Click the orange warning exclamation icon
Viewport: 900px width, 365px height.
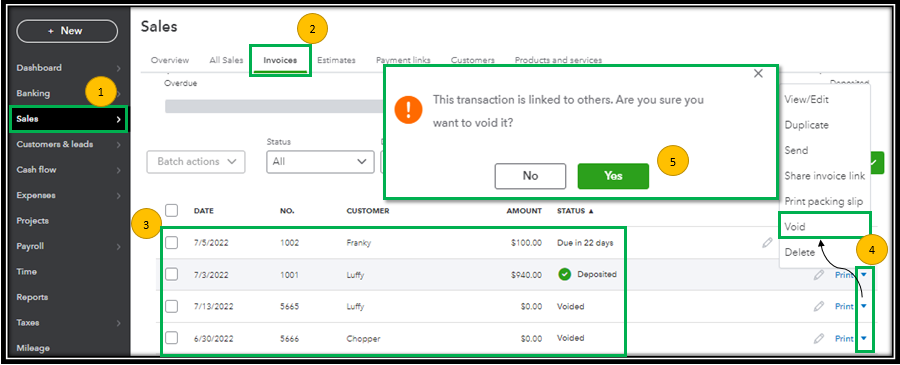click(x=408, y=109)
